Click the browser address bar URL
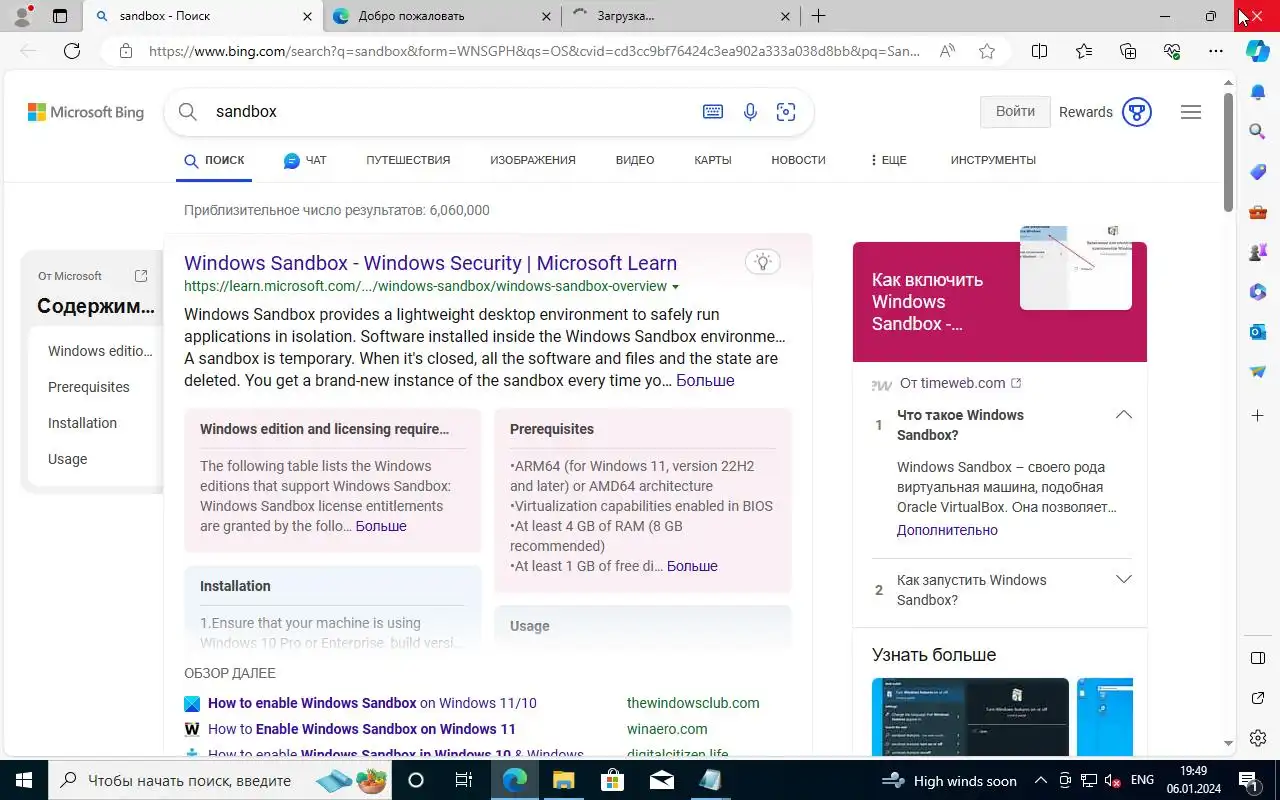Screen dimensions: 1280x800 coord(535,51)
